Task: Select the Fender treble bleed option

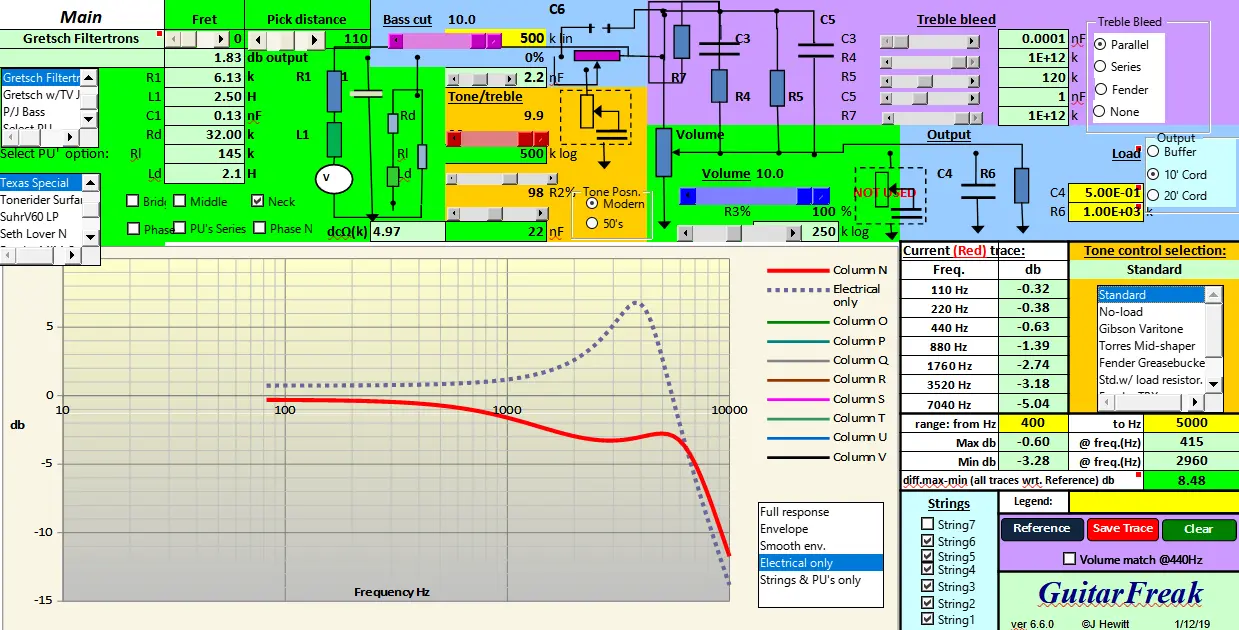Action: pyautogui.click(x=1101, y=89)
